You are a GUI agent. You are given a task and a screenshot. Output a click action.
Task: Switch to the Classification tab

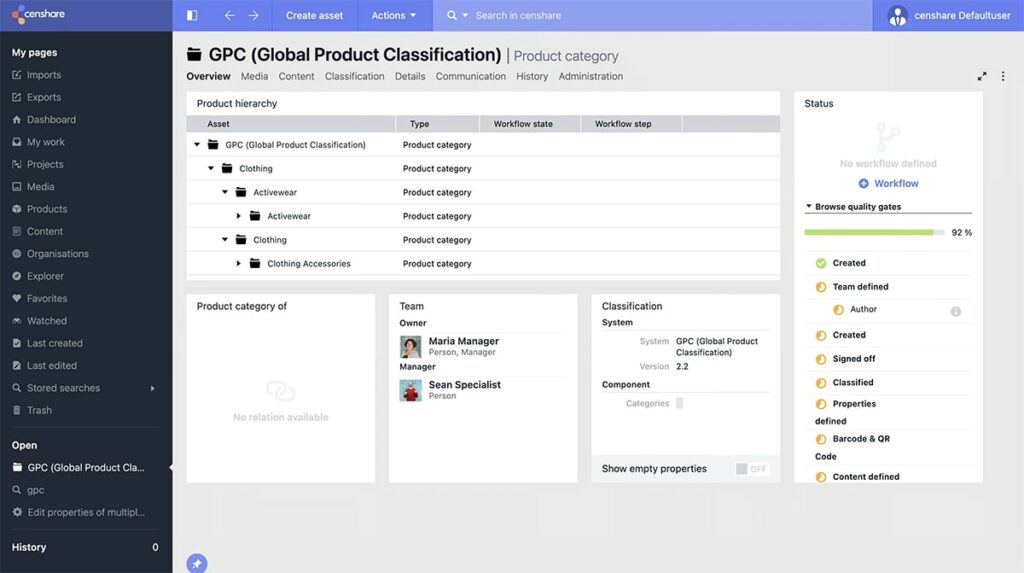pos(355,76)
